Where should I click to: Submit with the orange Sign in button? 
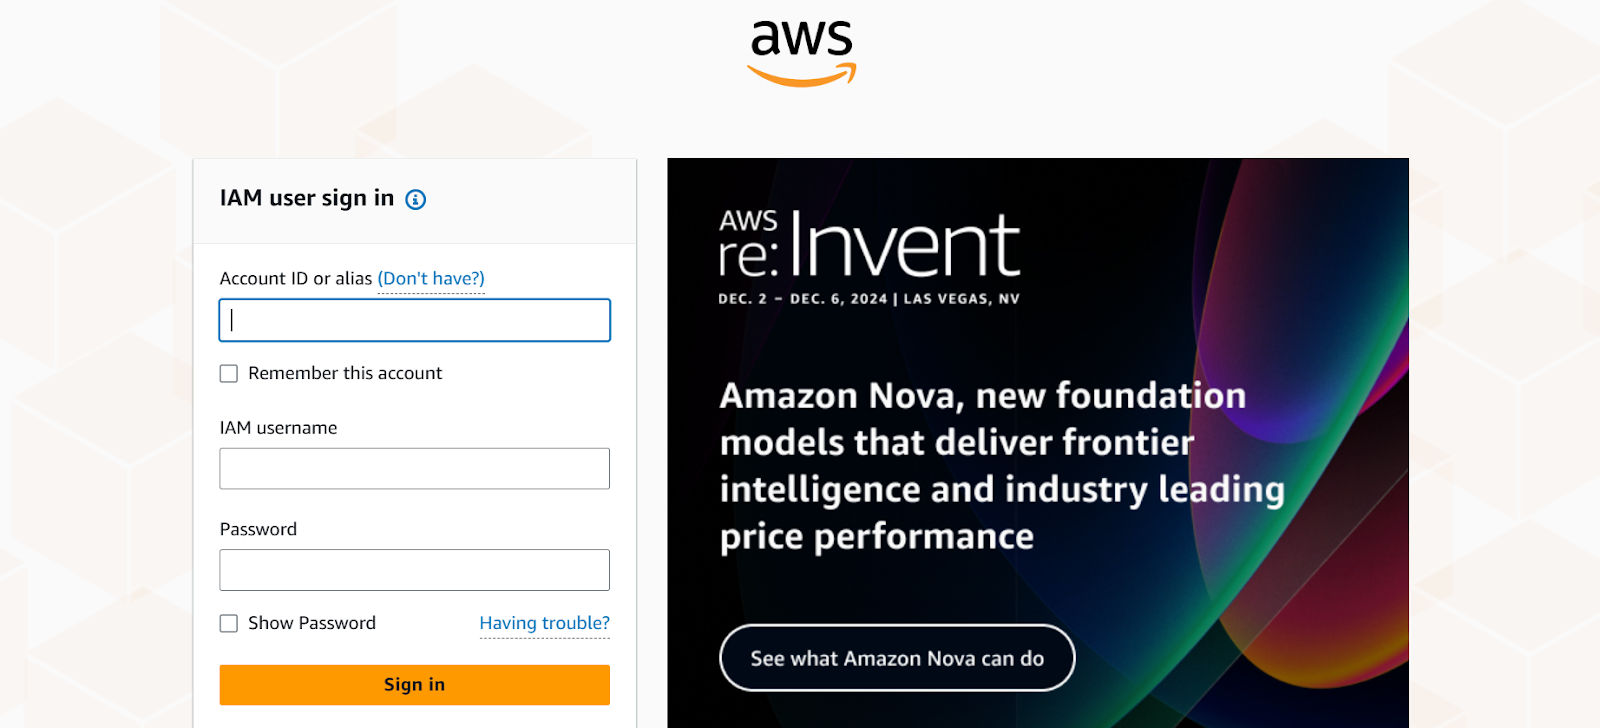coord(414,685)
